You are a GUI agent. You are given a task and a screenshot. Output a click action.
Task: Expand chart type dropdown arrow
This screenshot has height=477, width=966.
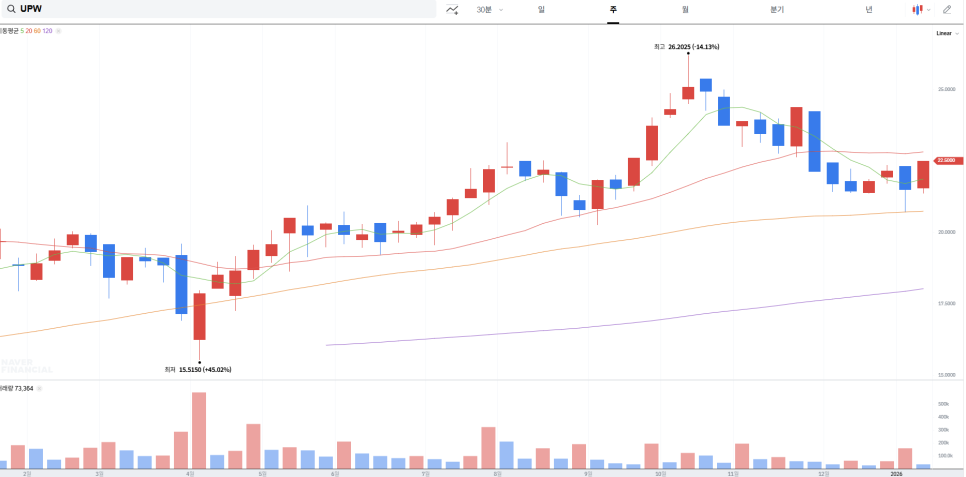pos(929,9)
